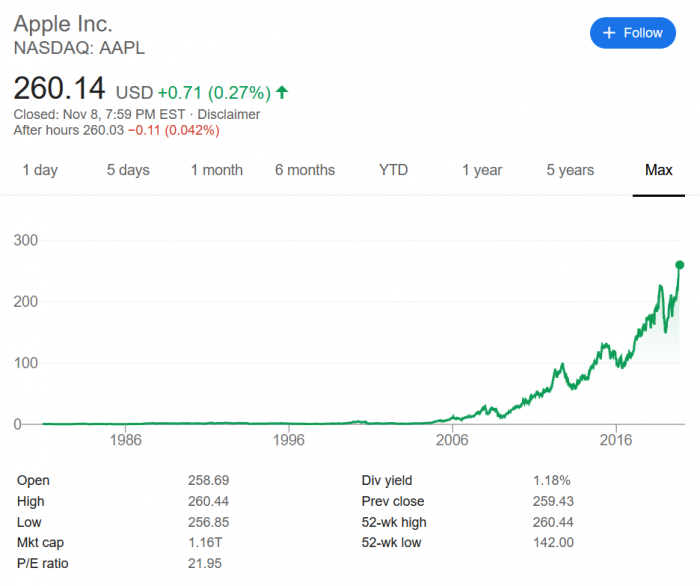Click the green up arrow beside the price change
The width and height of the screenshot is (700, 586).
click(282, 93)
